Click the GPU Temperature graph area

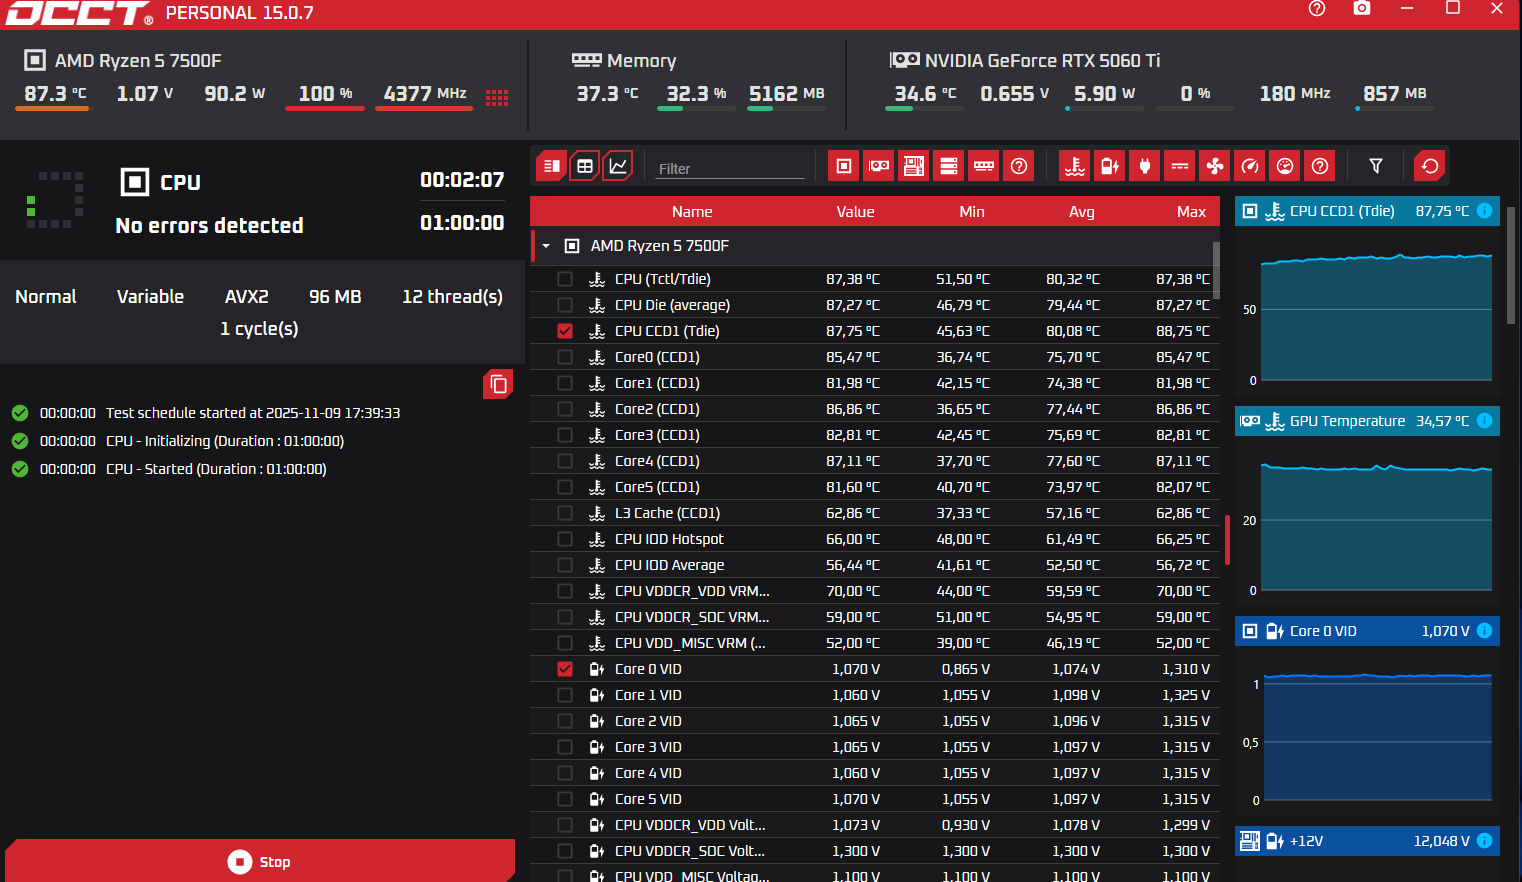point(1376,526)
